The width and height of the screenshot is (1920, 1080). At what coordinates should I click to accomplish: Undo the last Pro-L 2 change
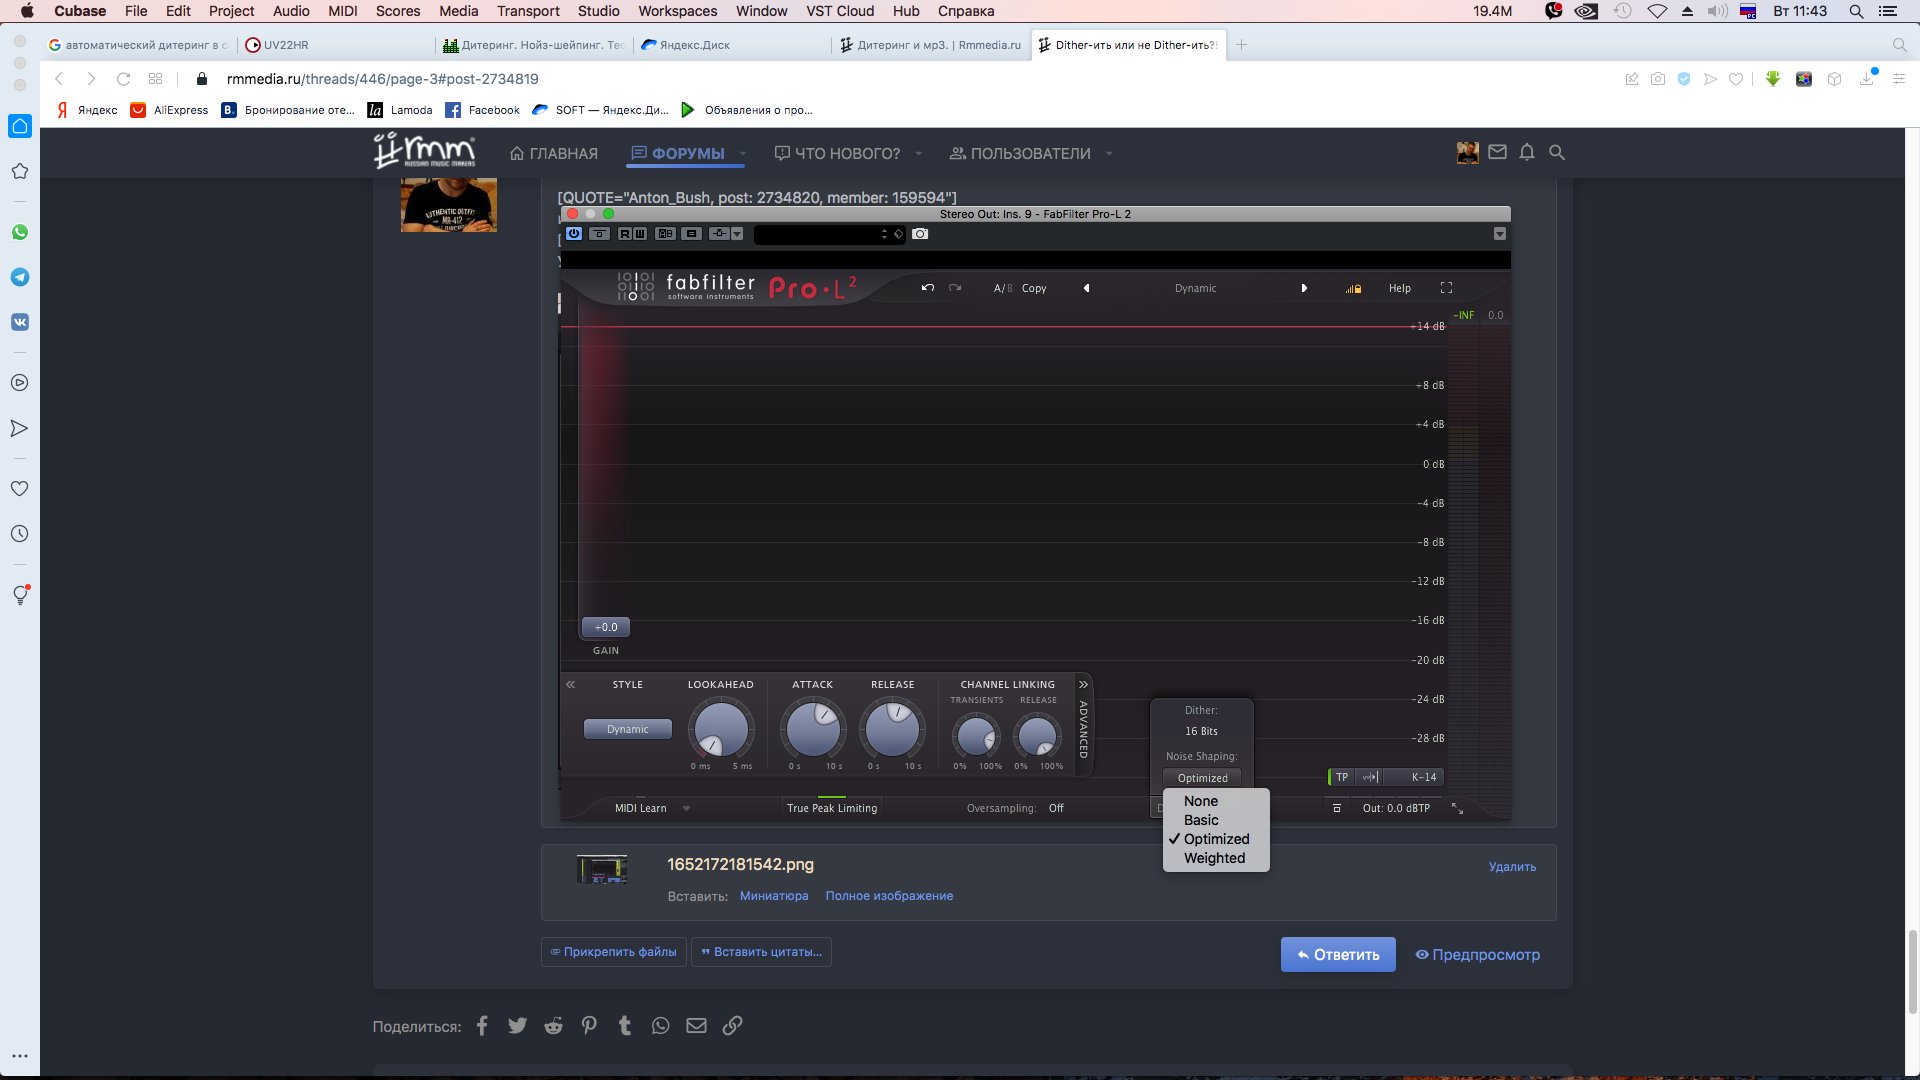tap(928, 288)
